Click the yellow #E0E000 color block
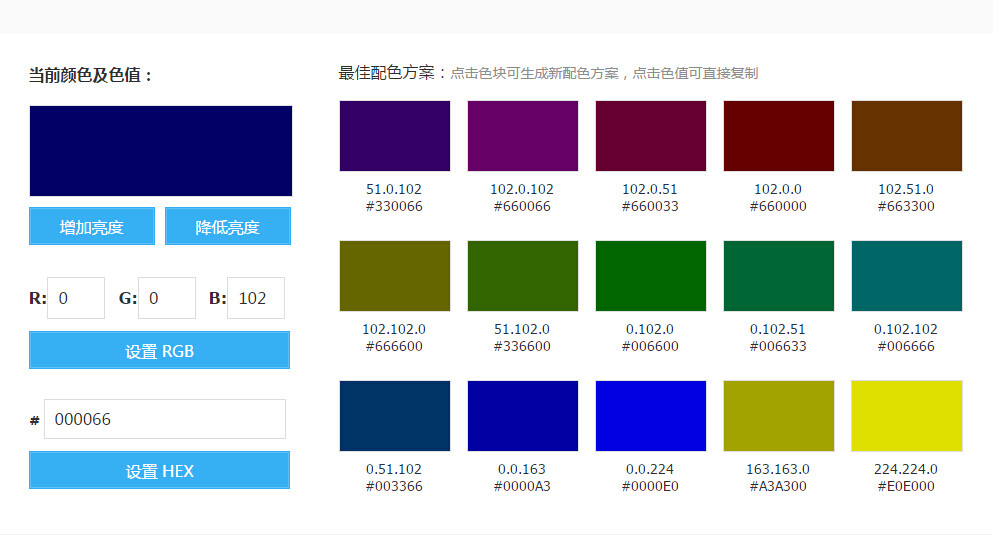This screenshot has height=547, width=993. (907, 416)
